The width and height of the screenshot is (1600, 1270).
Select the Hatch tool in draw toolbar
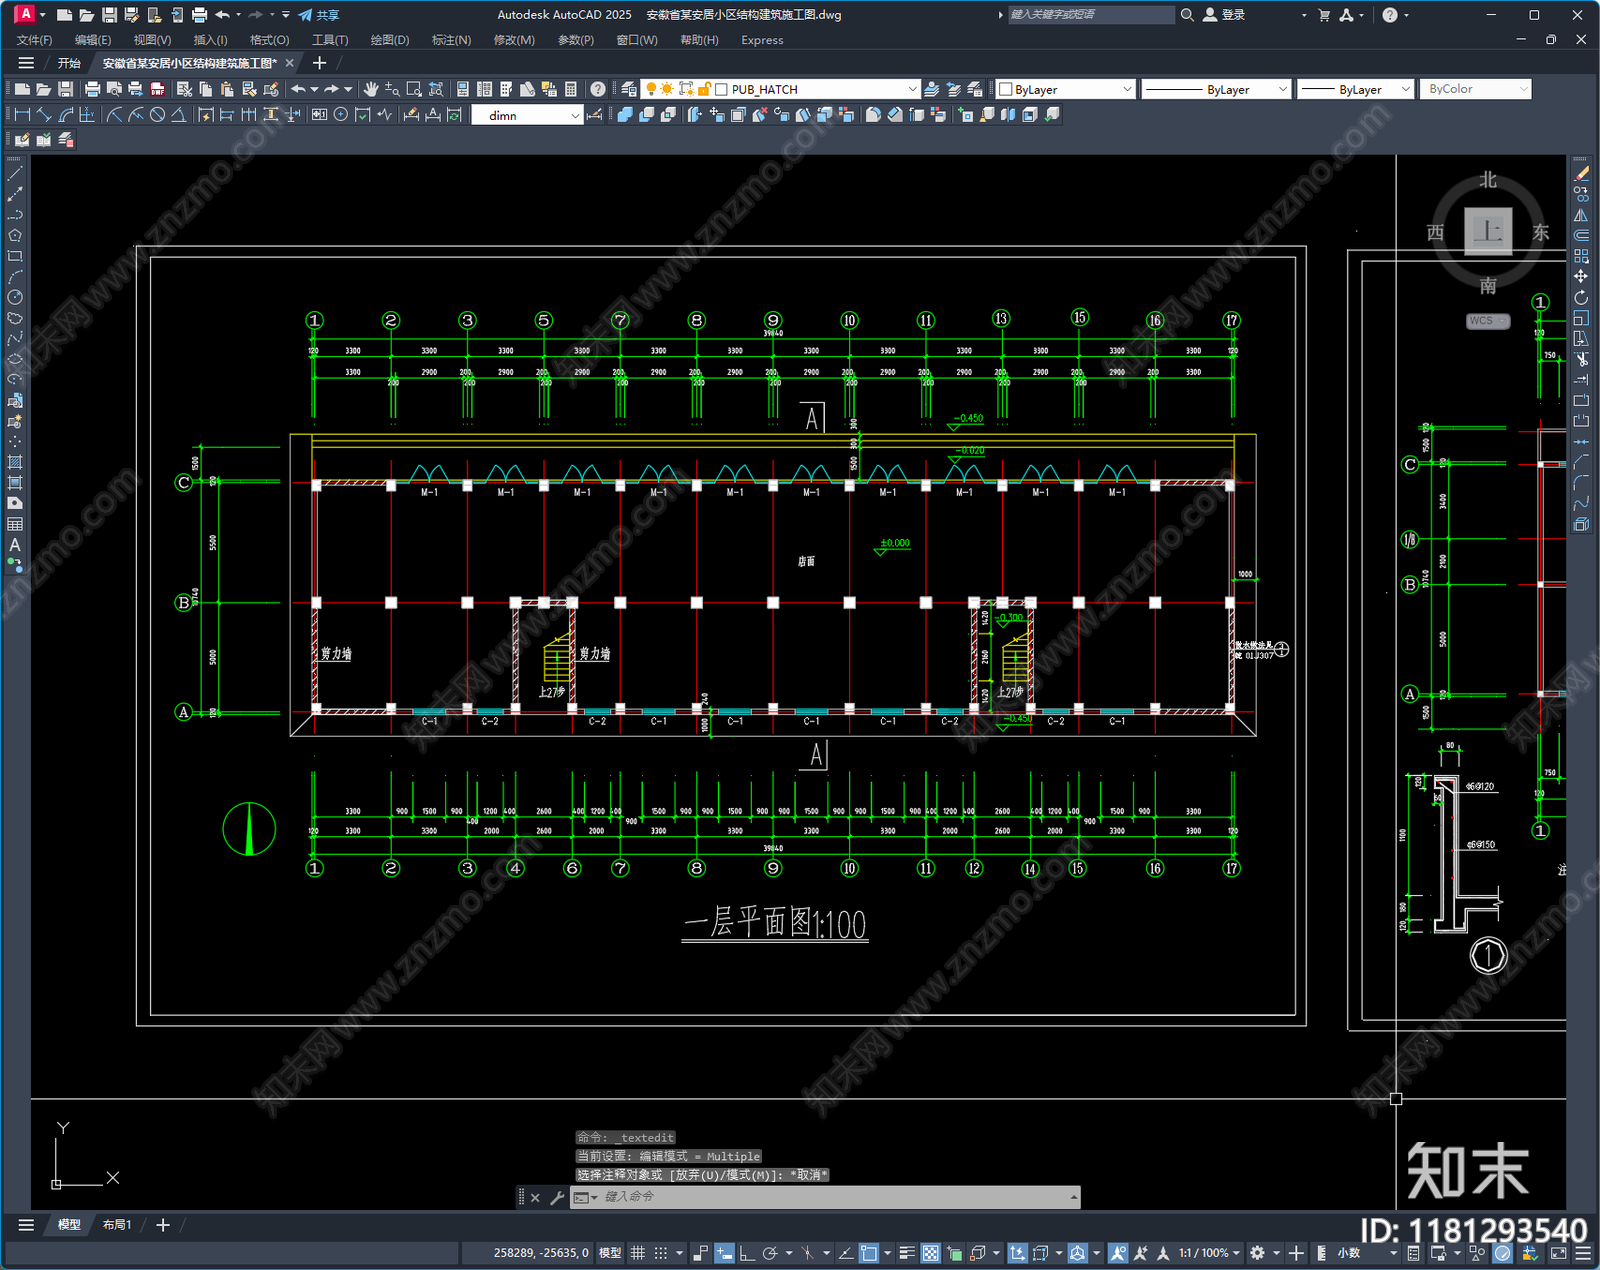pyautogui.click(x=15, y=462)
